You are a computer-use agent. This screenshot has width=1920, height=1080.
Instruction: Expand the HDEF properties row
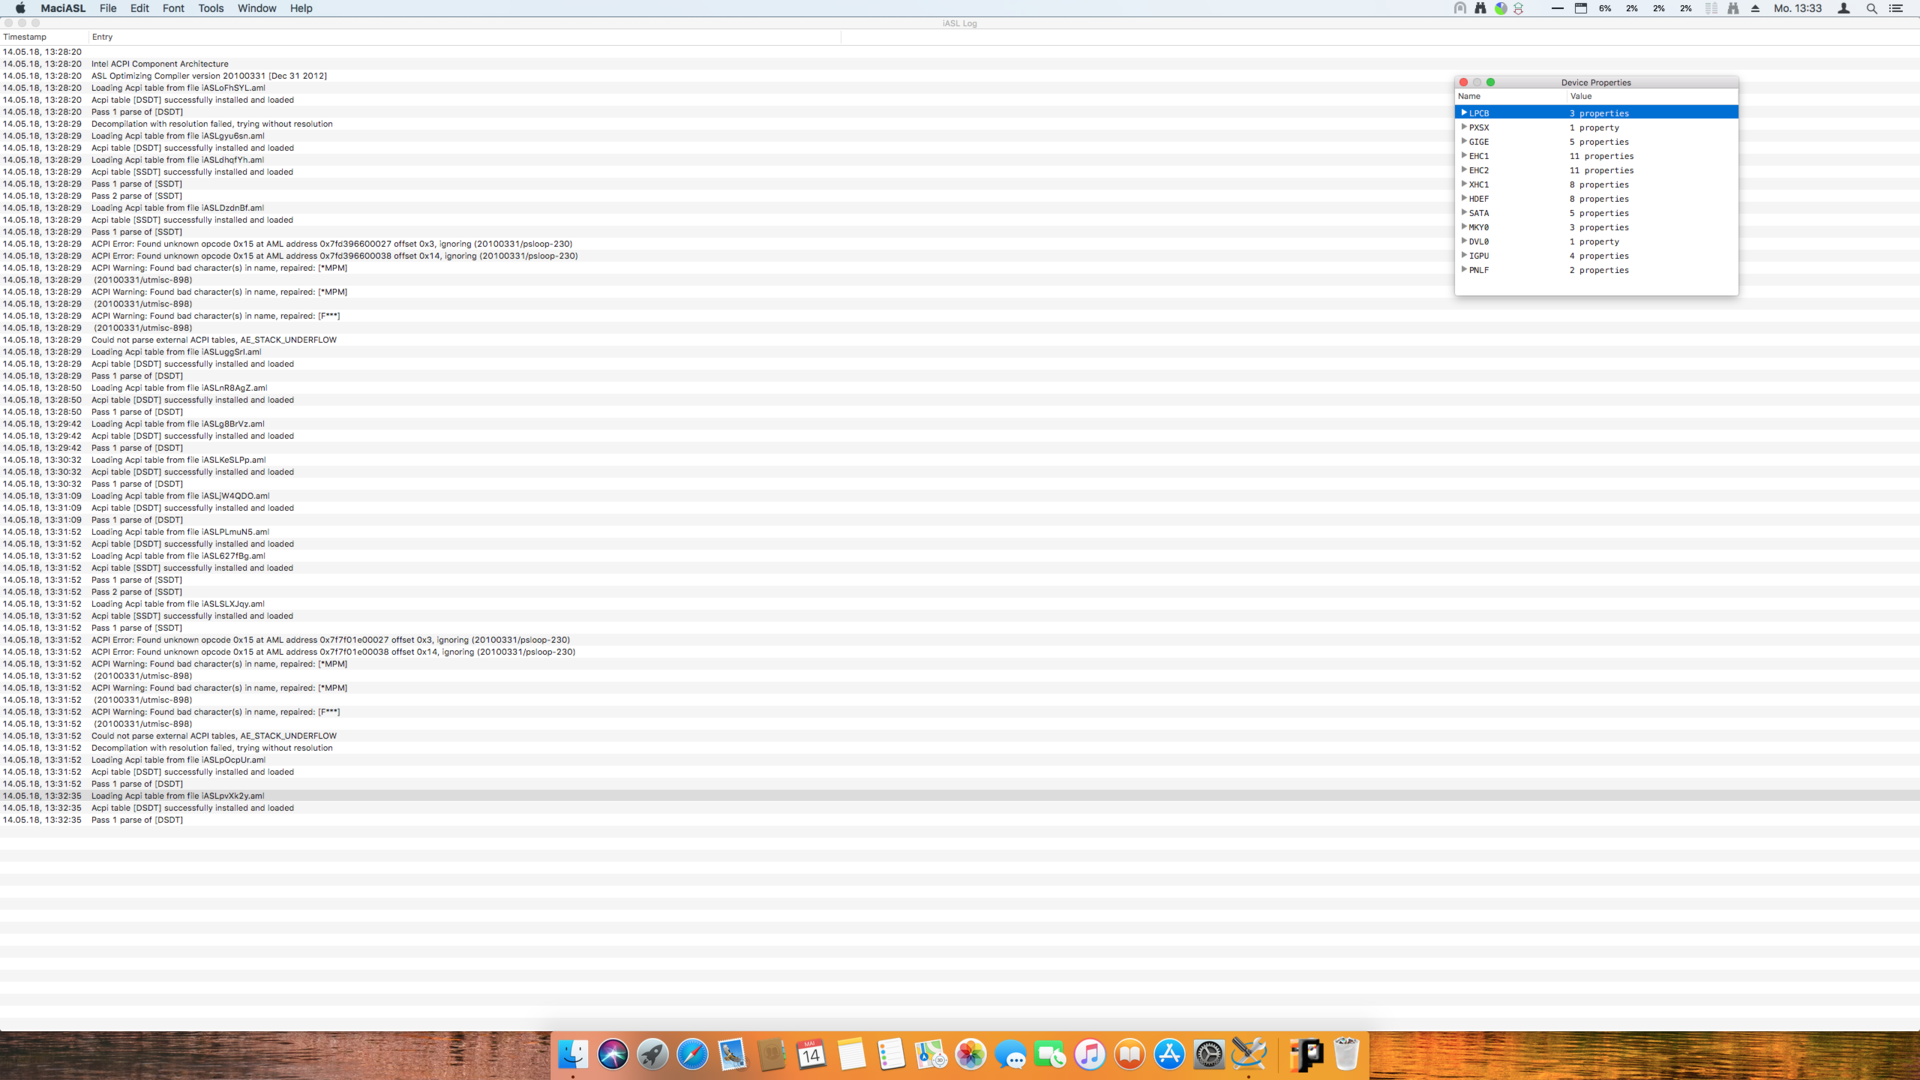1464,198
